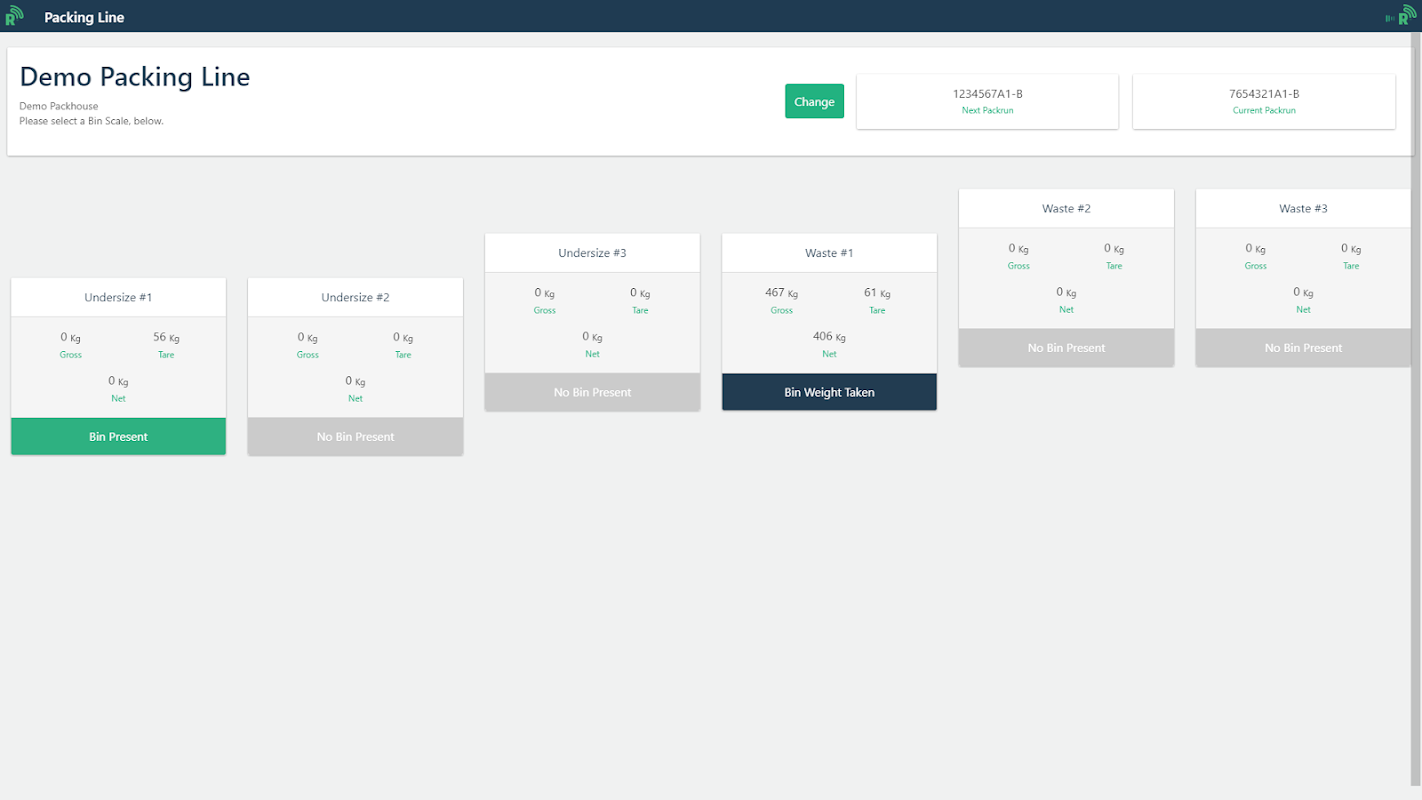Click 'Please select a Bin Scale, below.' text
The image size is (1422, 800).
(91, 121)
